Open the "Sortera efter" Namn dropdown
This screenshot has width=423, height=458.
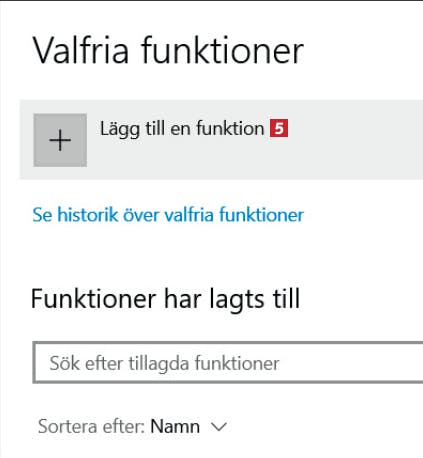[x=133, y=427]
